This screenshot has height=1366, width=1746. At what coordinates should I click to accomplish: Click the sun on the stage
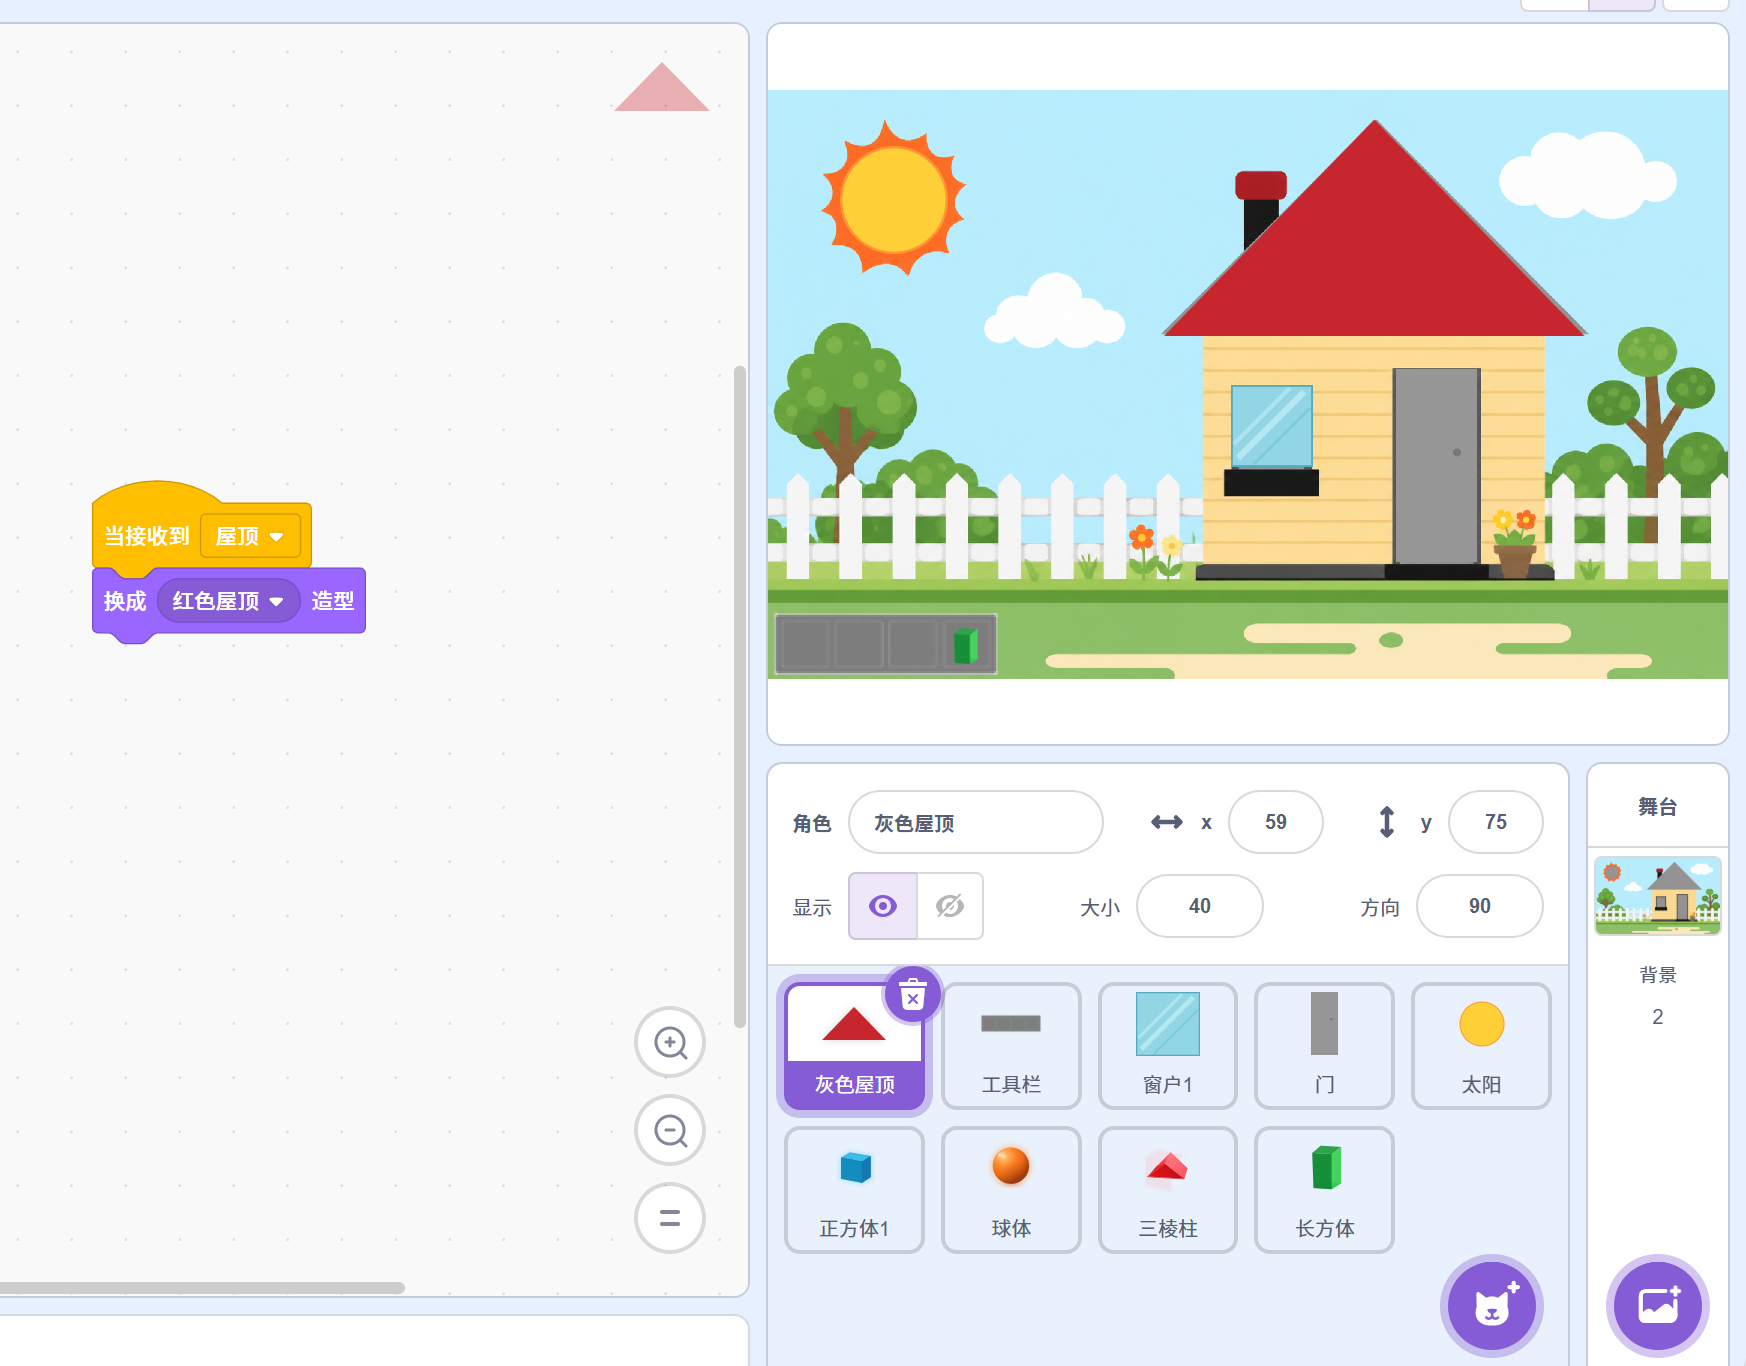[893, 198]
